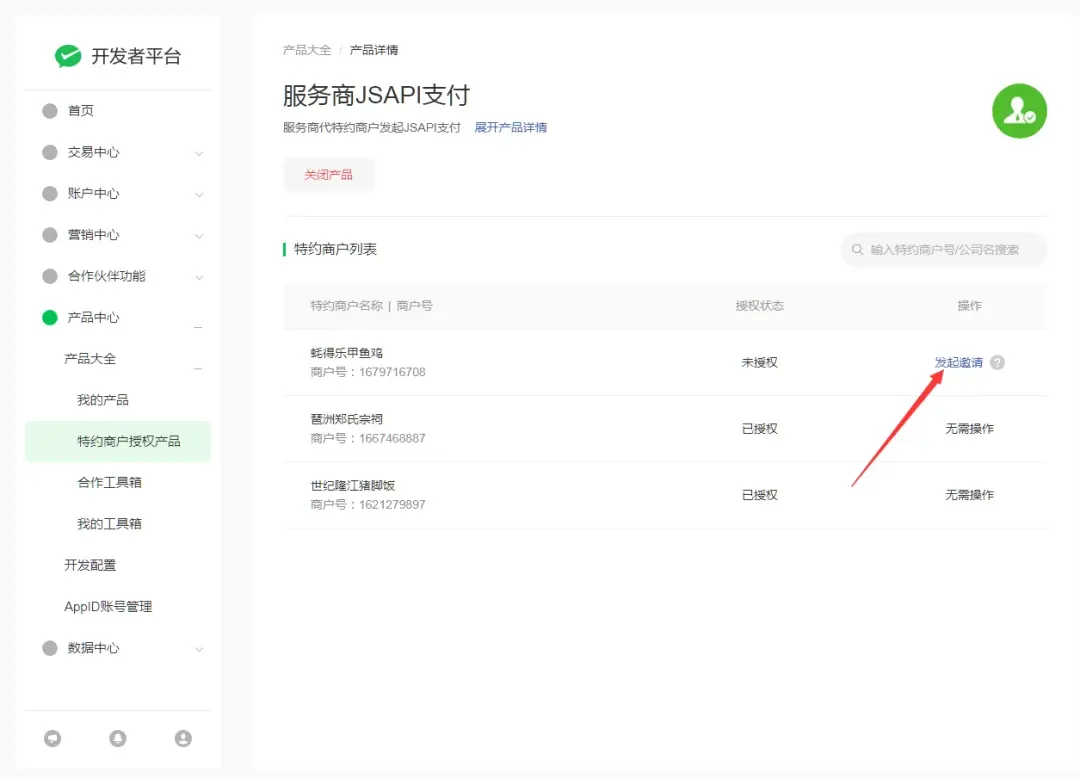Expand the 账户中心 chevron
Screen dimensions: 1080x779
198,195
